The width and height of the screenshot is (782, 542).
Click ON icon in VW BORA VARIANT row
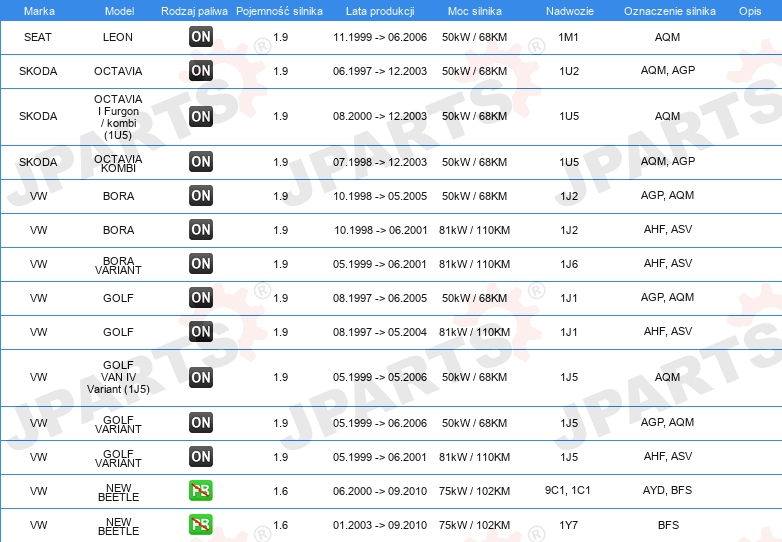pos(201,263)
